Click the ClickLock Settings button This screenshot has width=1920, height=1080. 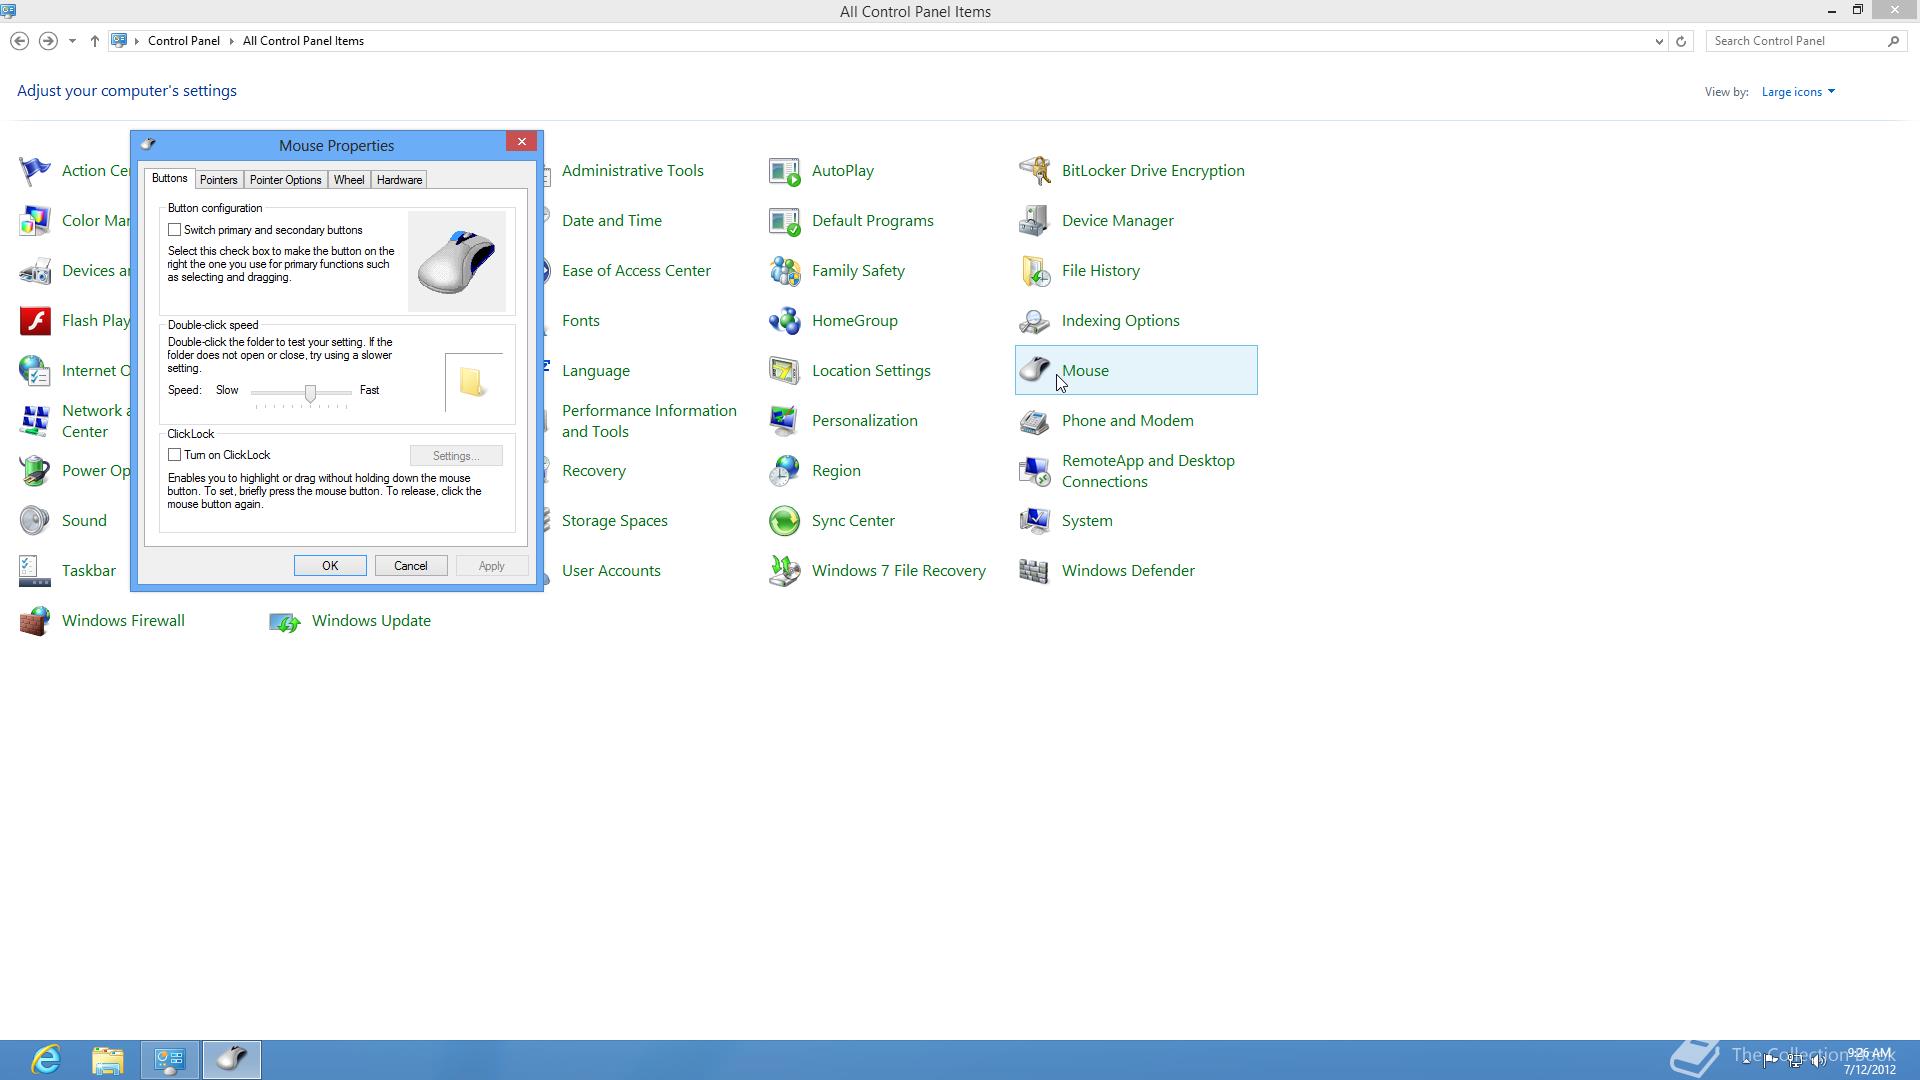coord(456,456)
